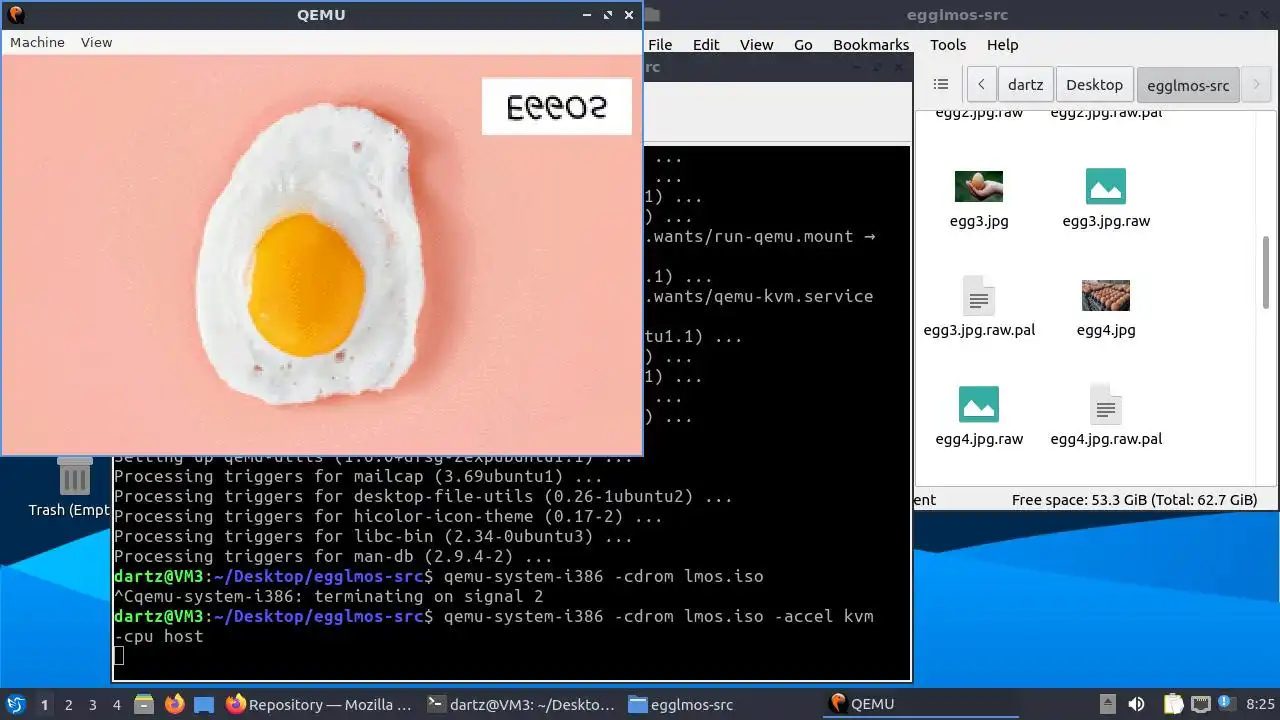This screenshot has height=720, width=1280.
Task: Launch Firefox from taskbar quicklaunch
Action: coord(174,704)
